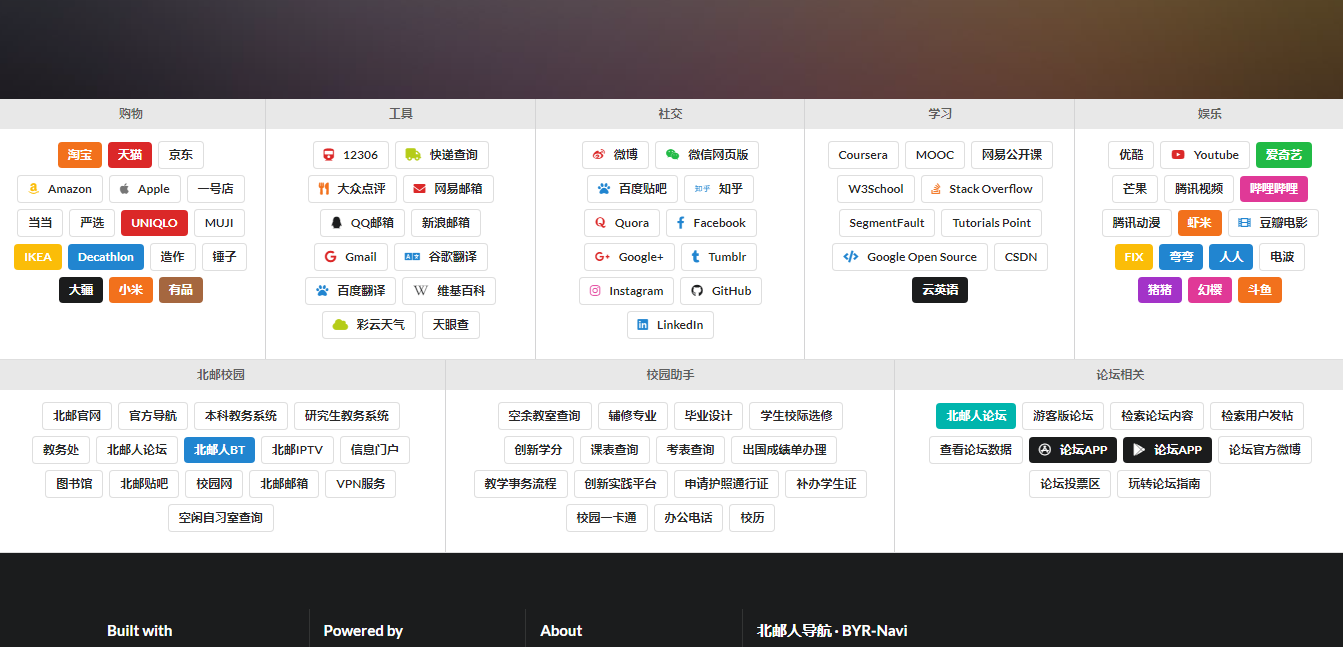This screenshot has width=1343, height=647.
Task: Open 玩转论坛指南 link
Action: point(1165,484)
